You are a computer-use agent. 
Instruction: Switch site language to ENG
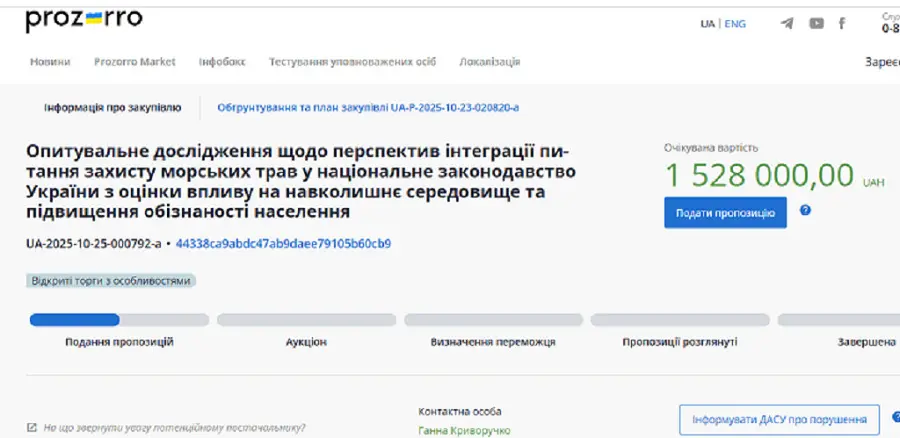point(735,24)
